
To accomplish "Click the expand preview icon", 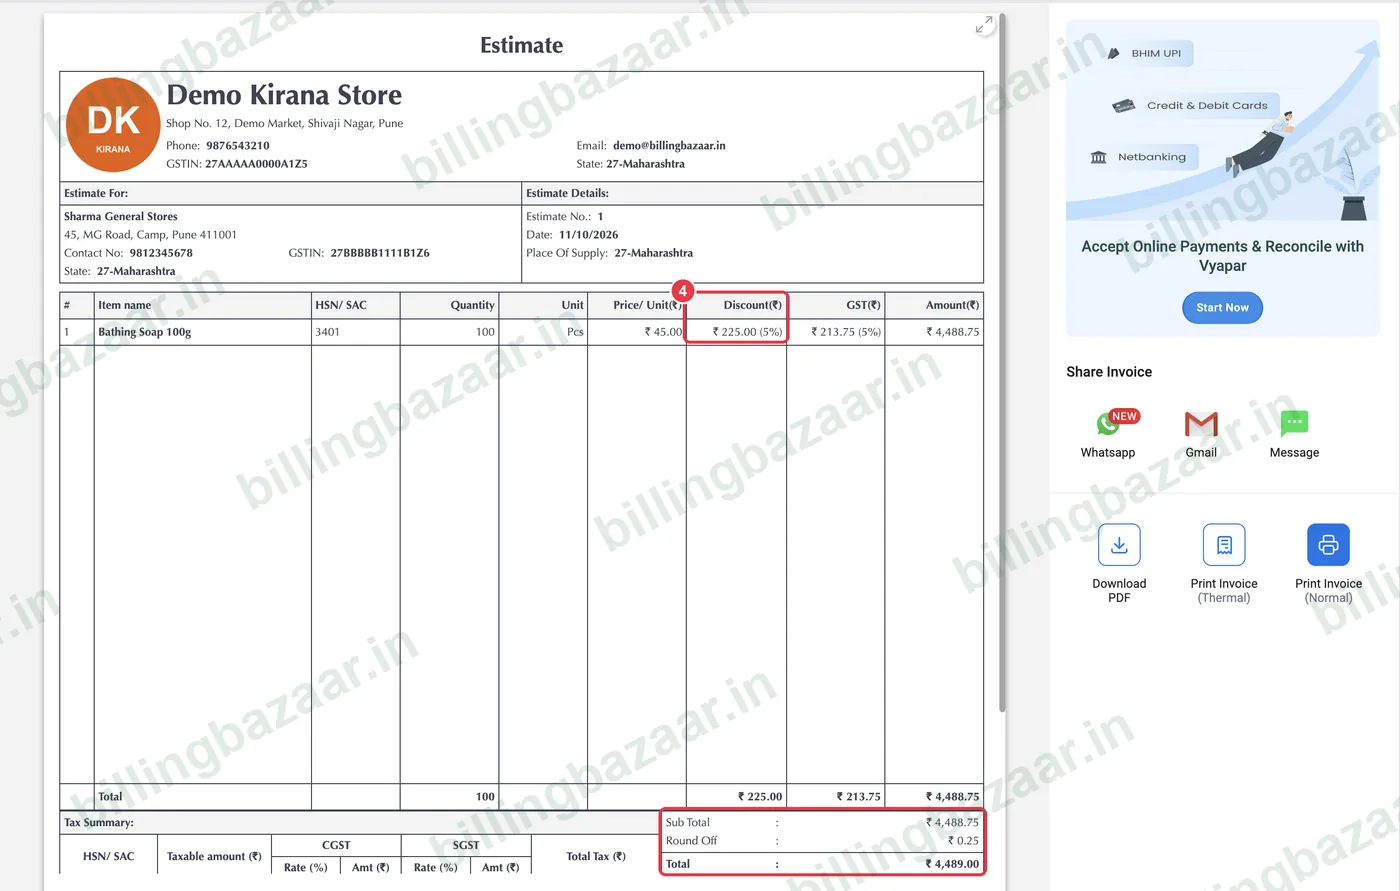I will (x=985, y=25).
